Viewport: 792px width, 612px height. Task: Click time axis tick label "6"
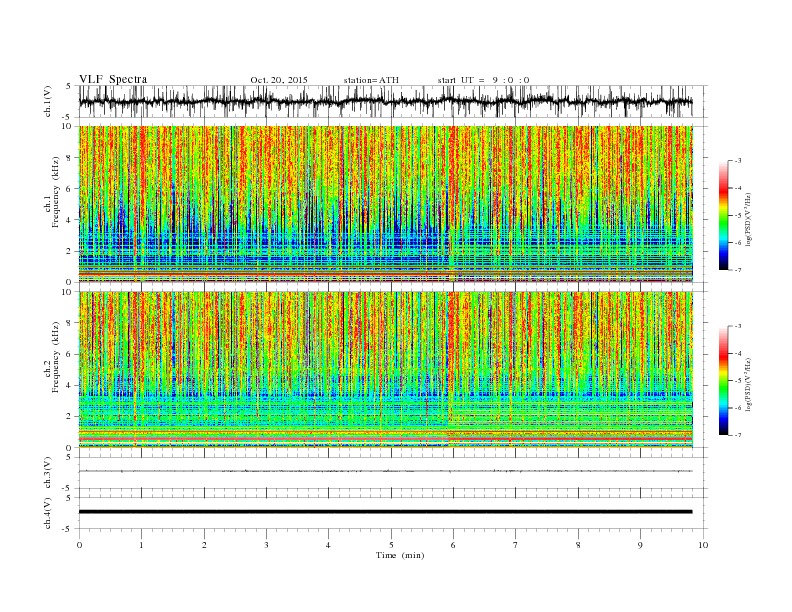pos(454,545)
